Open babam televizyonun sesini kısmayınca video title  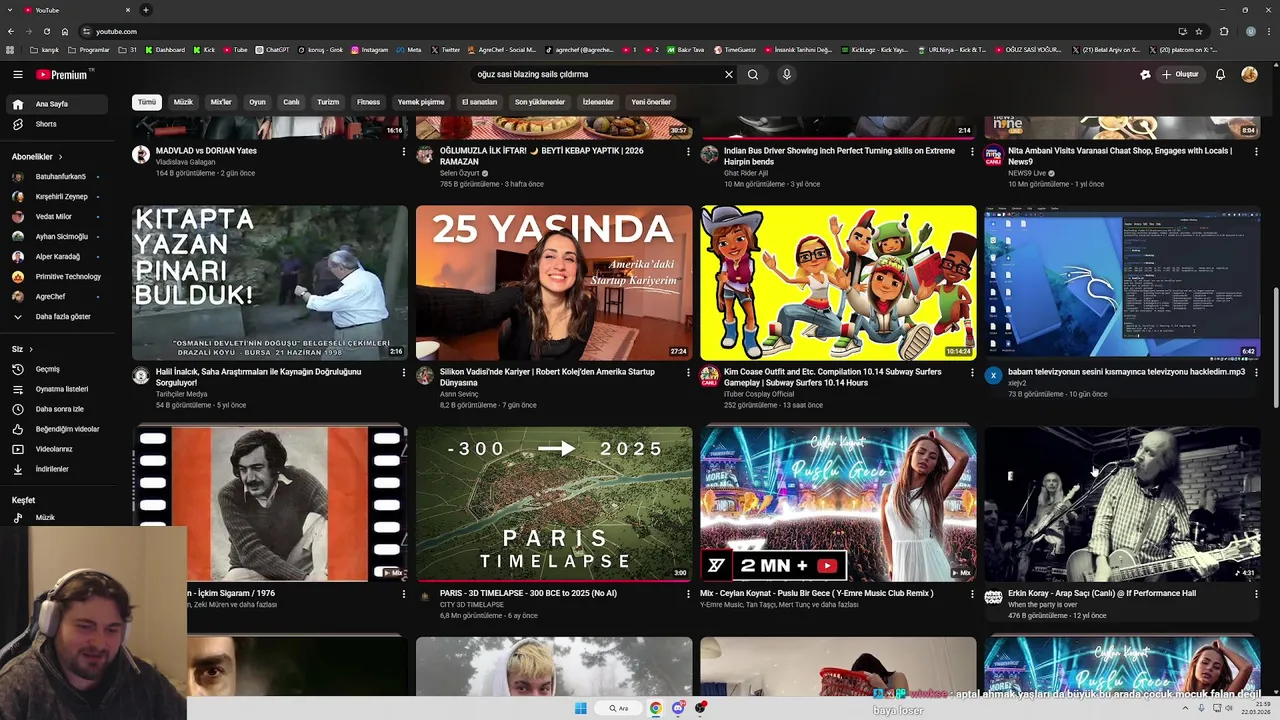coord(1126,372)
